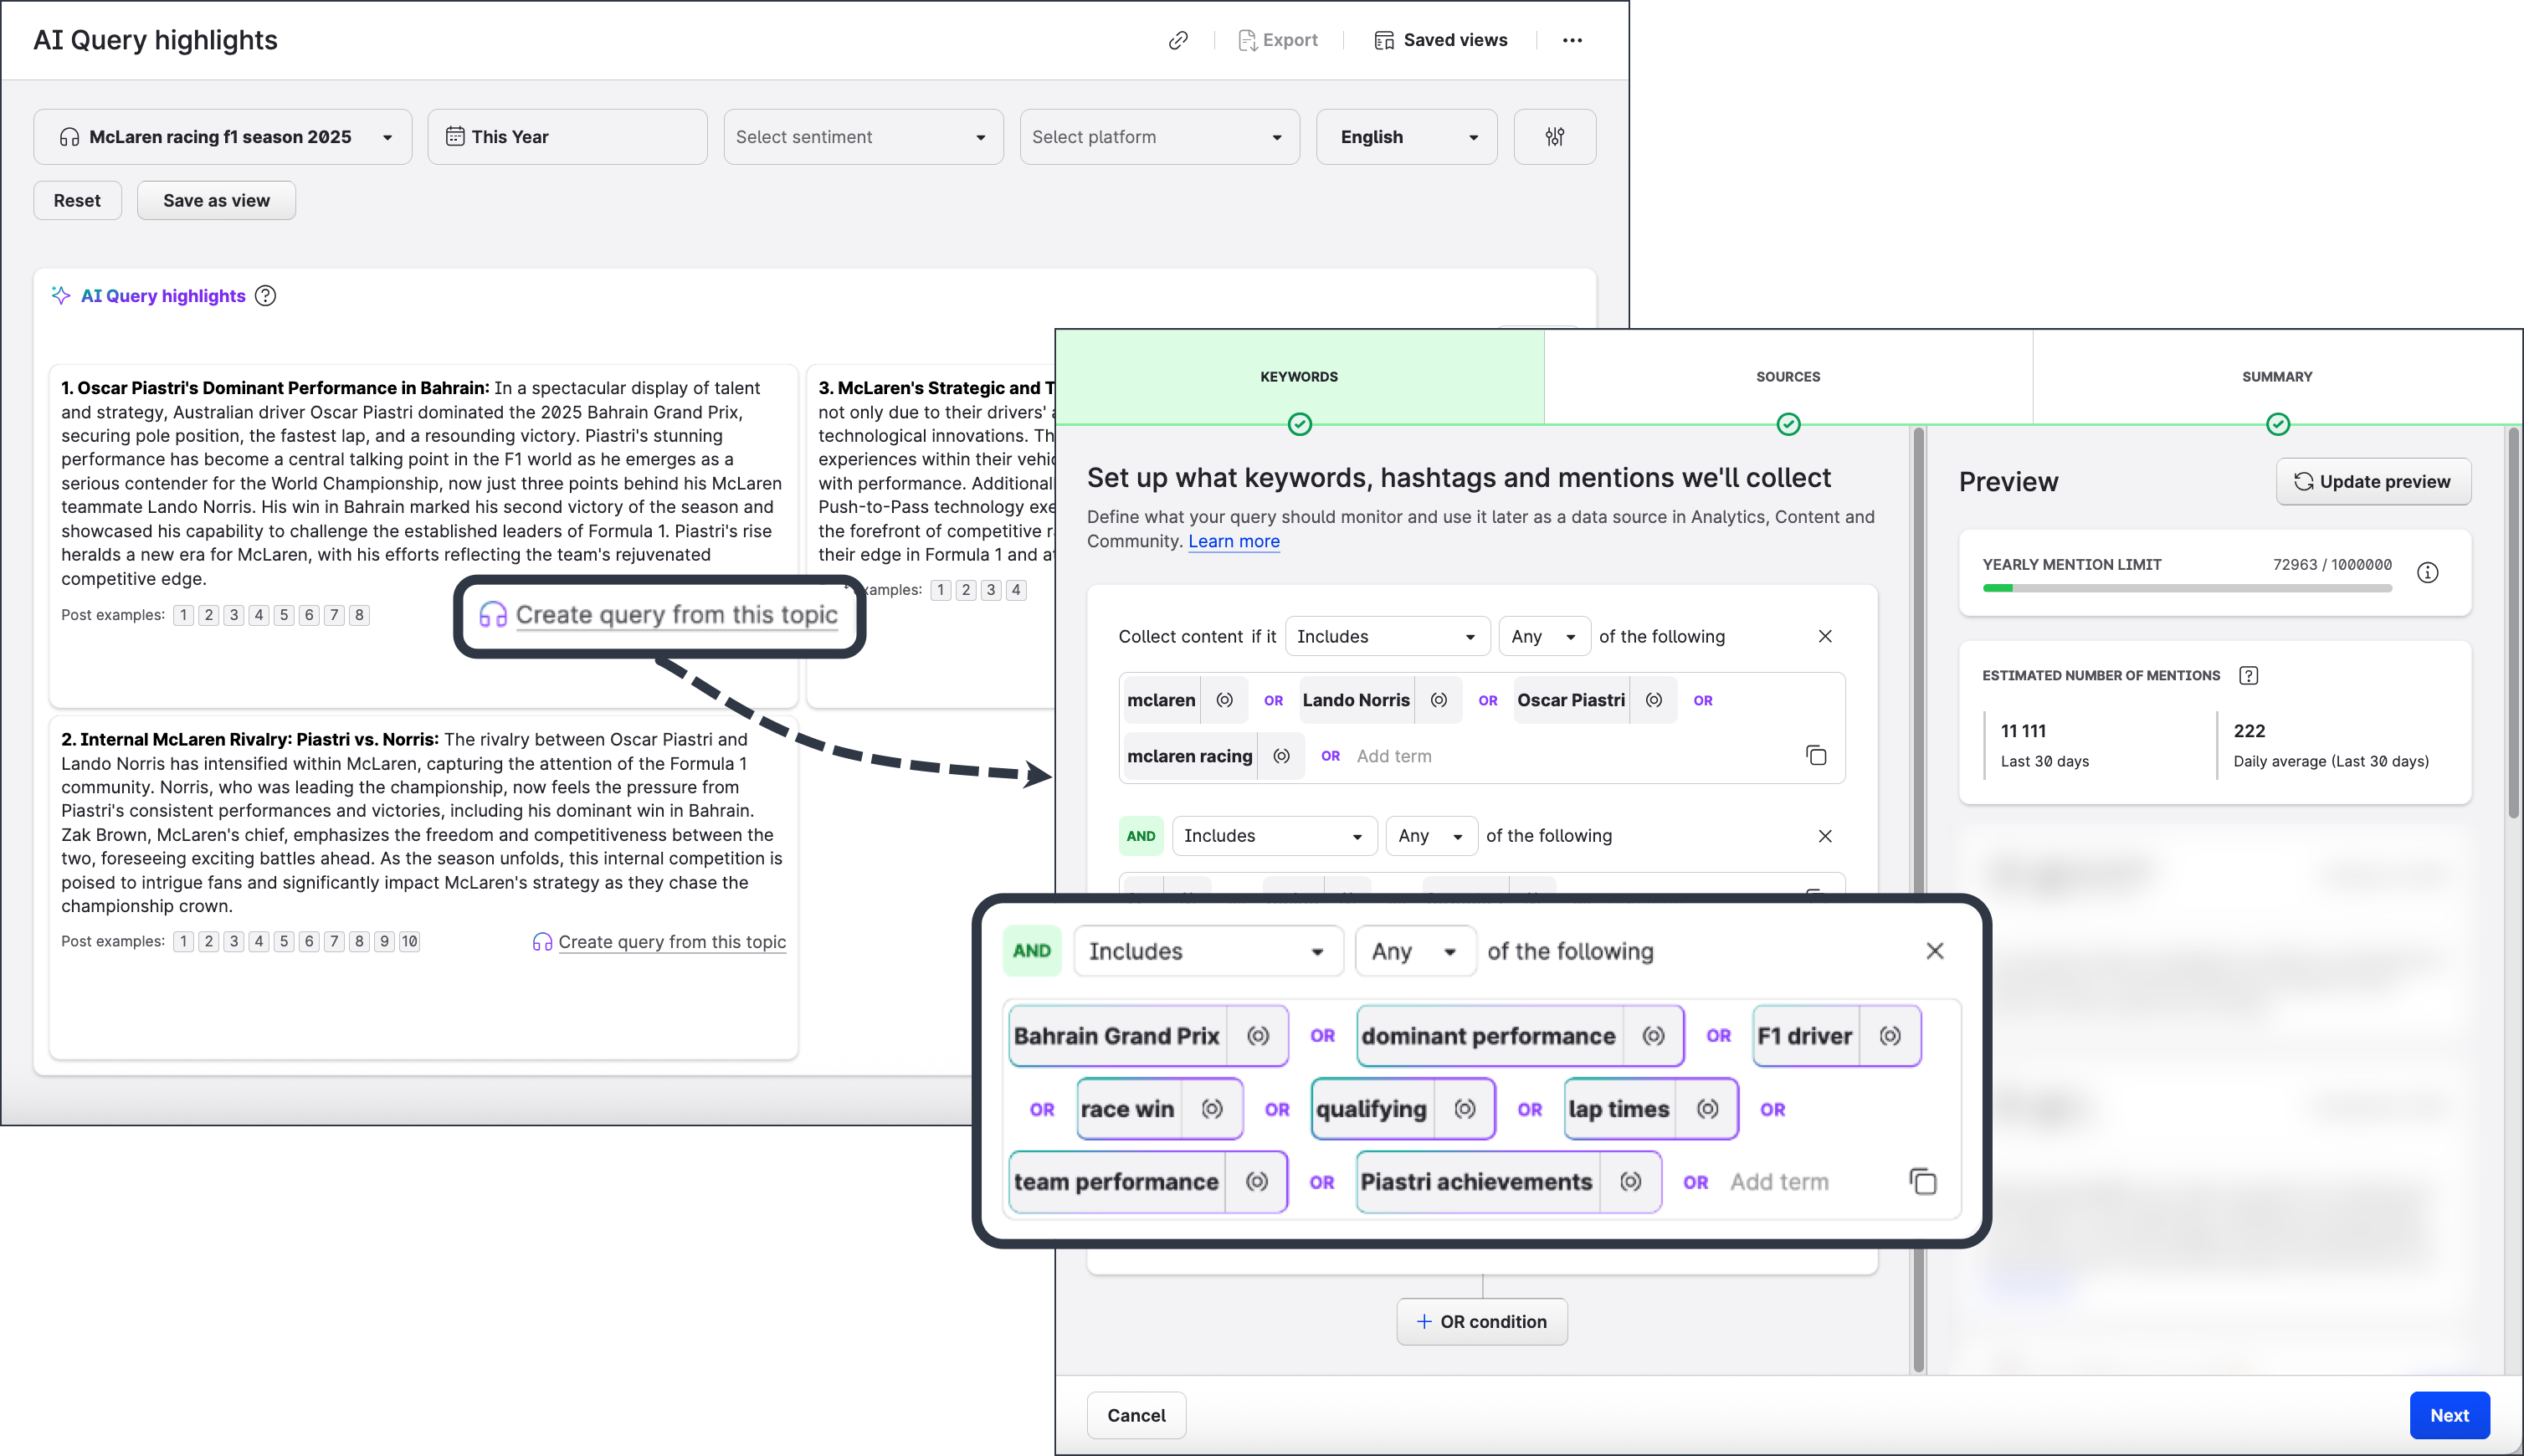2524x1456 pixels.
Task: Toggle target icon on Lando Norris keyword
Action: tap(1438, 701)
